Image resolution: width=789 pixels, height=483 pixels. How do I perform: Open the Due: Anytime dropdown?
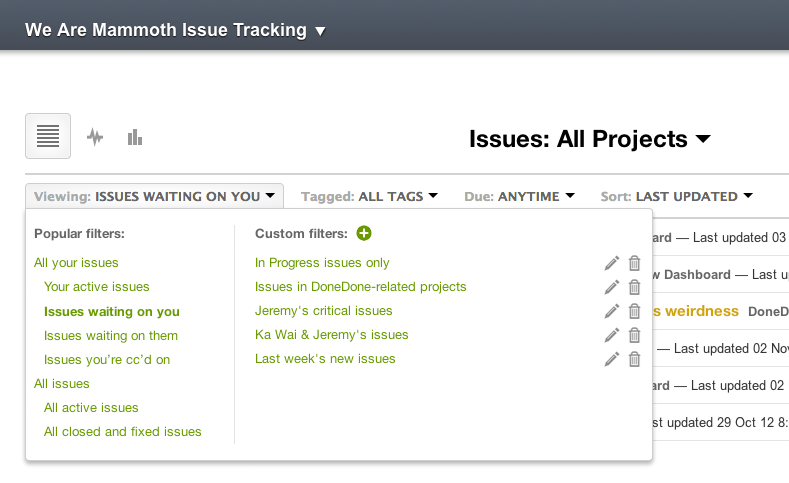click(519, 196)
